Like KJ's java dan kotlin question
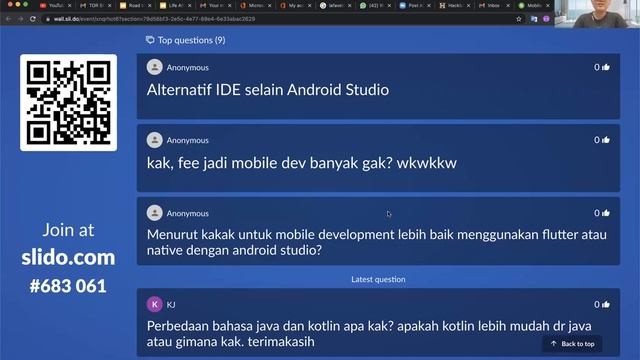Screen dimensions: 640x360 [606, 304]
